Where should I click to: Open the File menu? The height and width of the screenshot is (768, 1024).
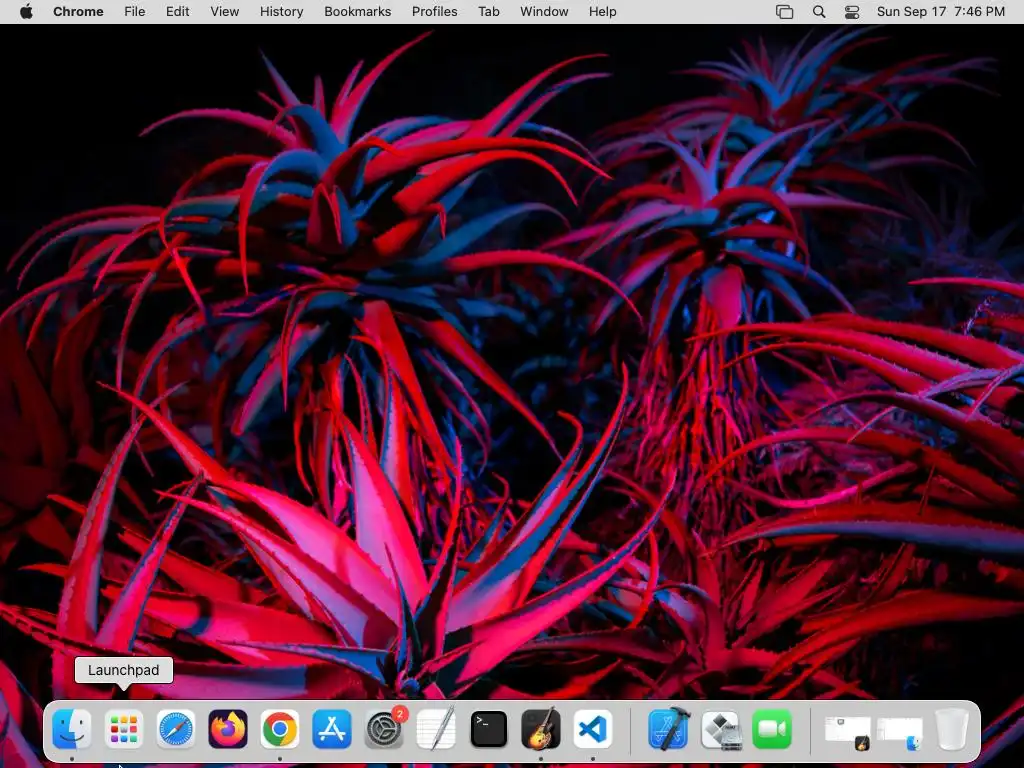coord(135,12)
